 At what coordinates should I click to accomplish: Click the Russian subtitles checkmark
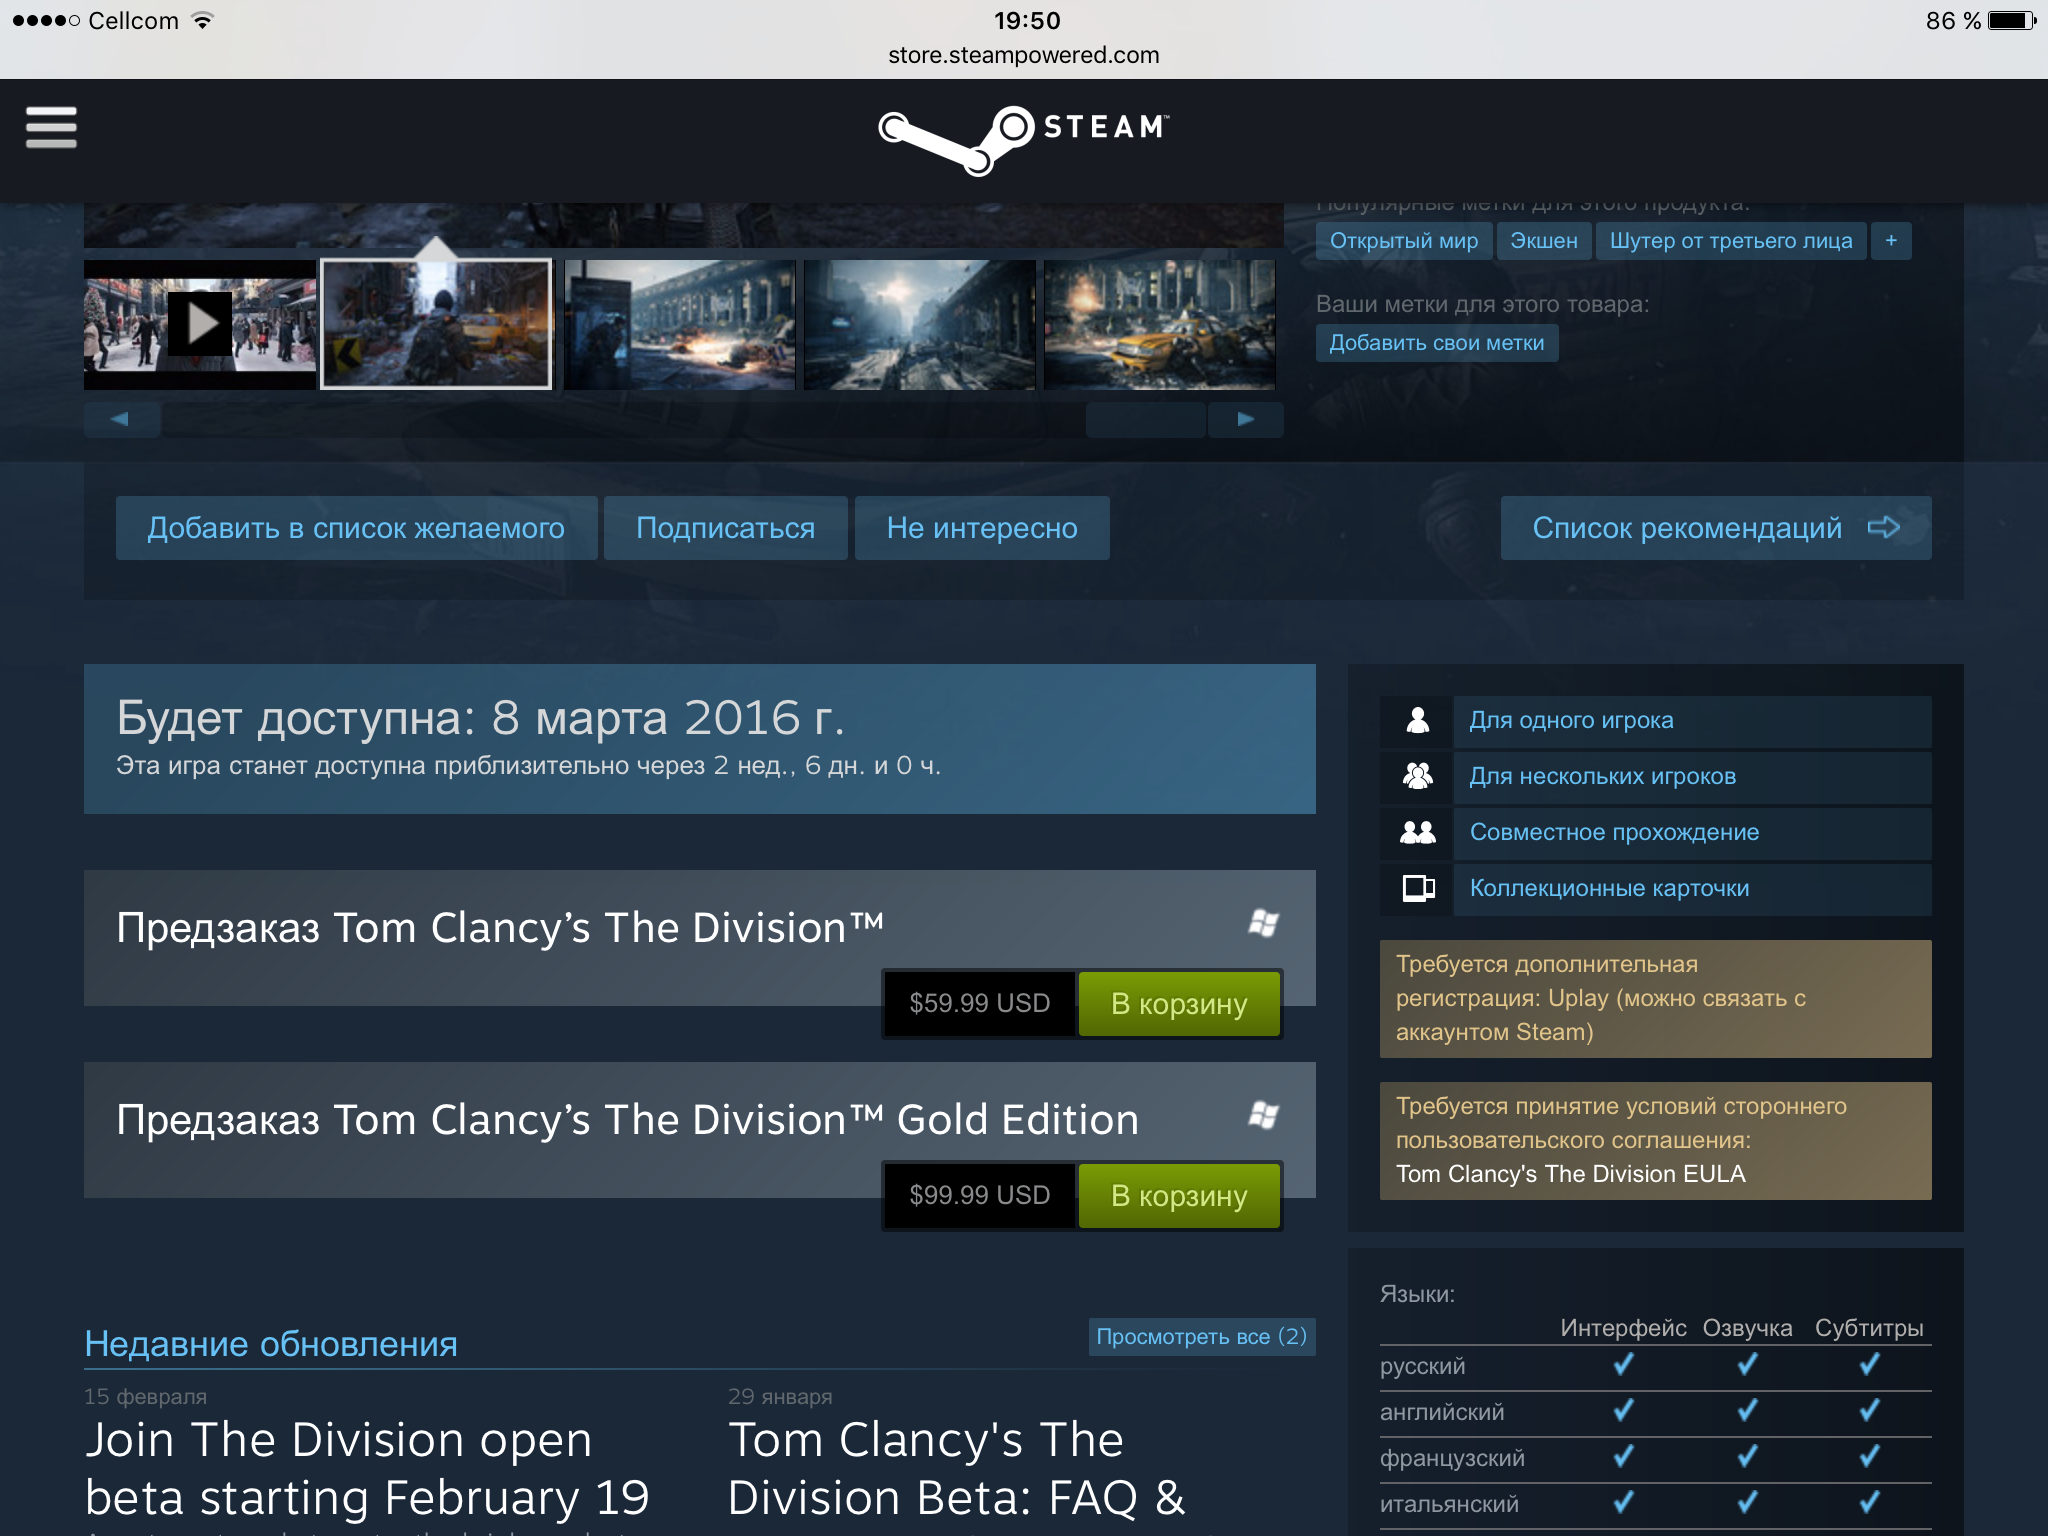[1869, 1365]
